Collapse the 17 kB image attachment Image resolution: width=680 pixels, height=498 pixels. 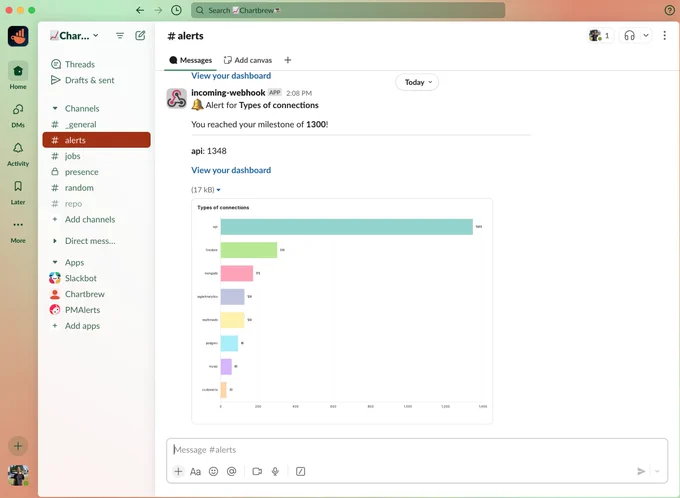pyautogui.click(x=219, y=190)
